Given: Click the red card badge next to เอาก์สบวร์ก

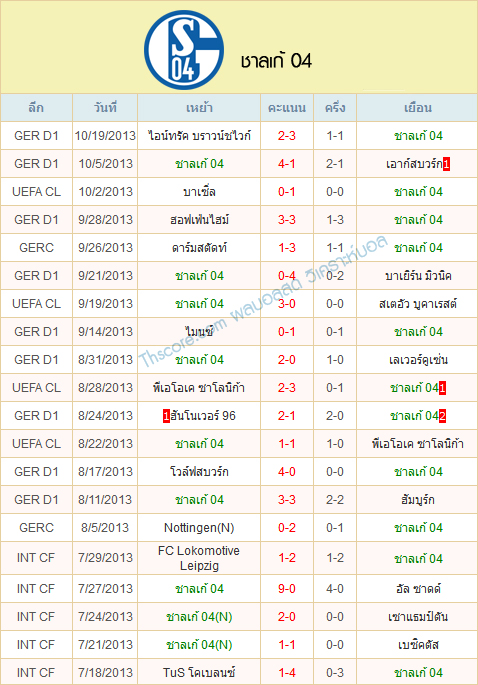Looking at the screenshot, I should 446,164.
